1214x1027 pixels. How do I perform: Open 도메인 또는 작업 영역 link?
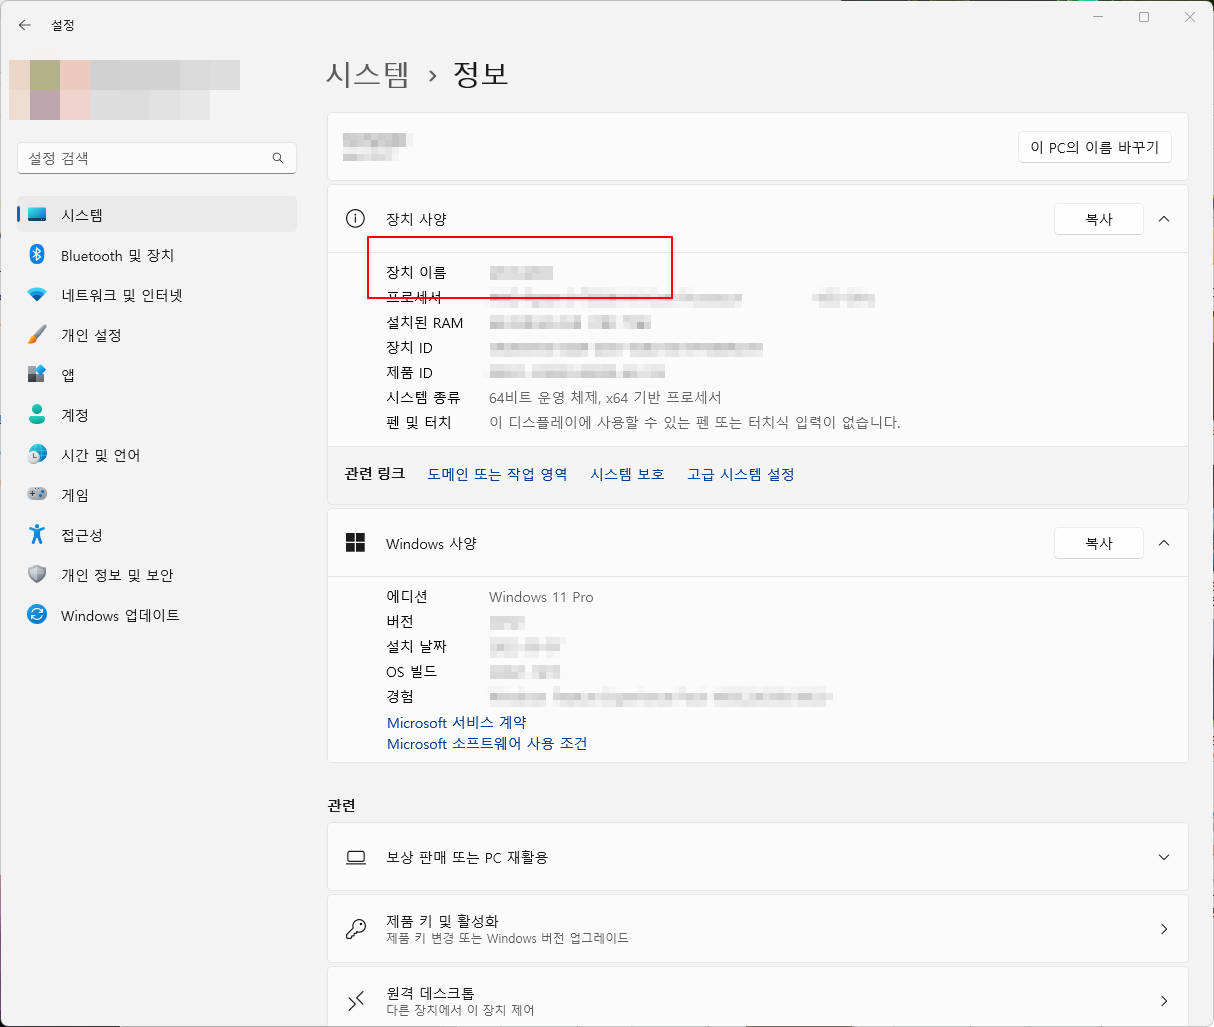[497, 474]
